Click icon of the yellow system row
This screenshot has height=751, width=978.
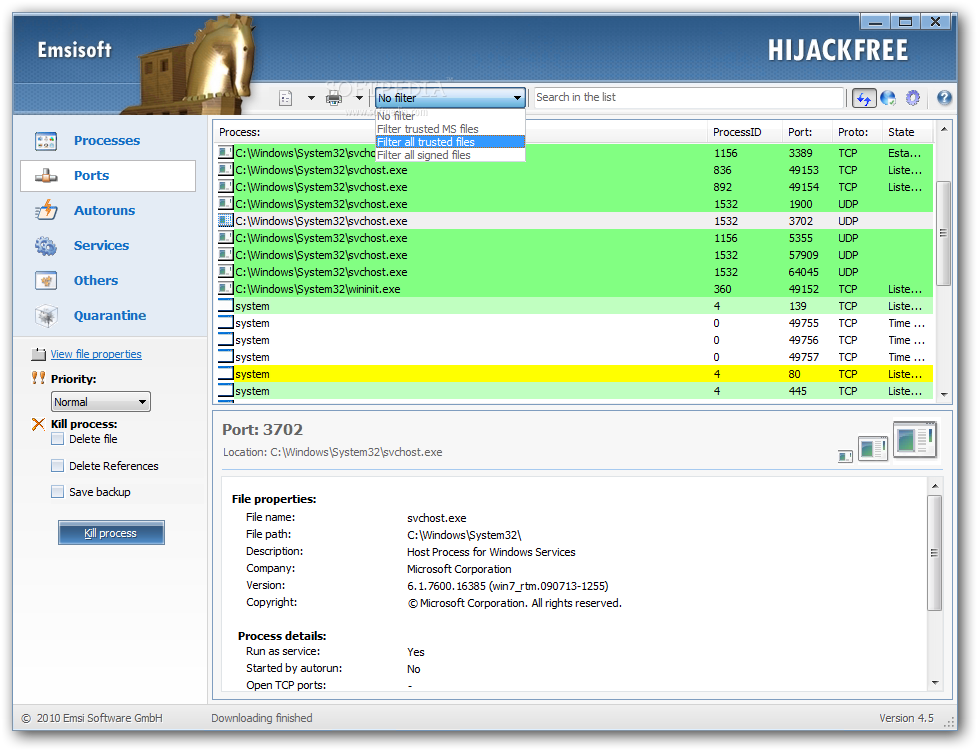point(225,374)
